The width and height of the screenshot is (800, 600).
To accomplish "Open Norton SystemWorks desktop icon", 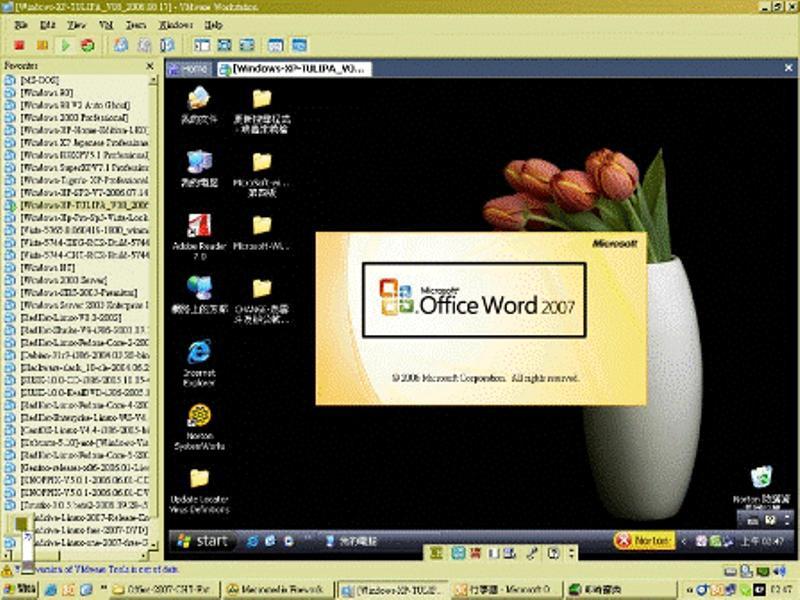I will [199, 427].
